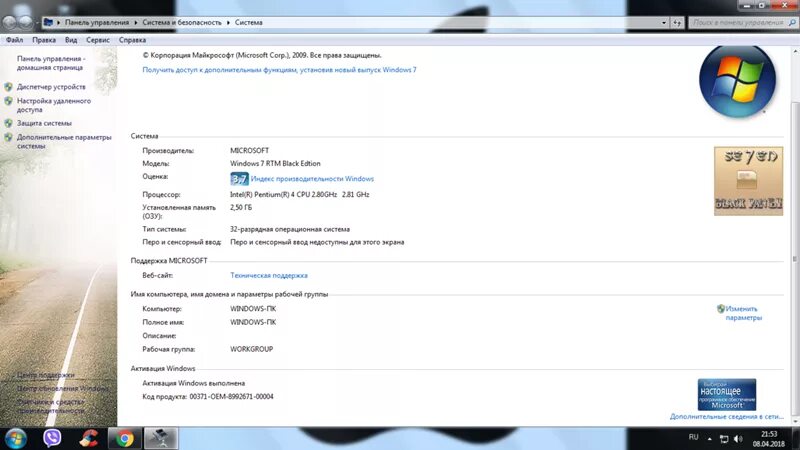Open the Вид menu

[71, 40]
